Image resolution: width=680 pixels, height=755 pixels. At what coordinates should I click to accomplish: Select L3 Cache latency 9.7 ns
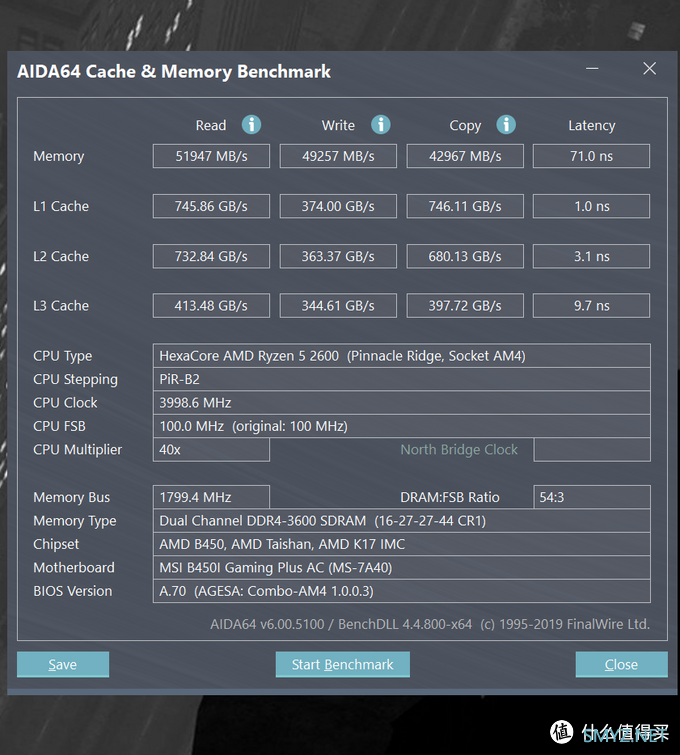pyautogui.click(x=591, y=306)
